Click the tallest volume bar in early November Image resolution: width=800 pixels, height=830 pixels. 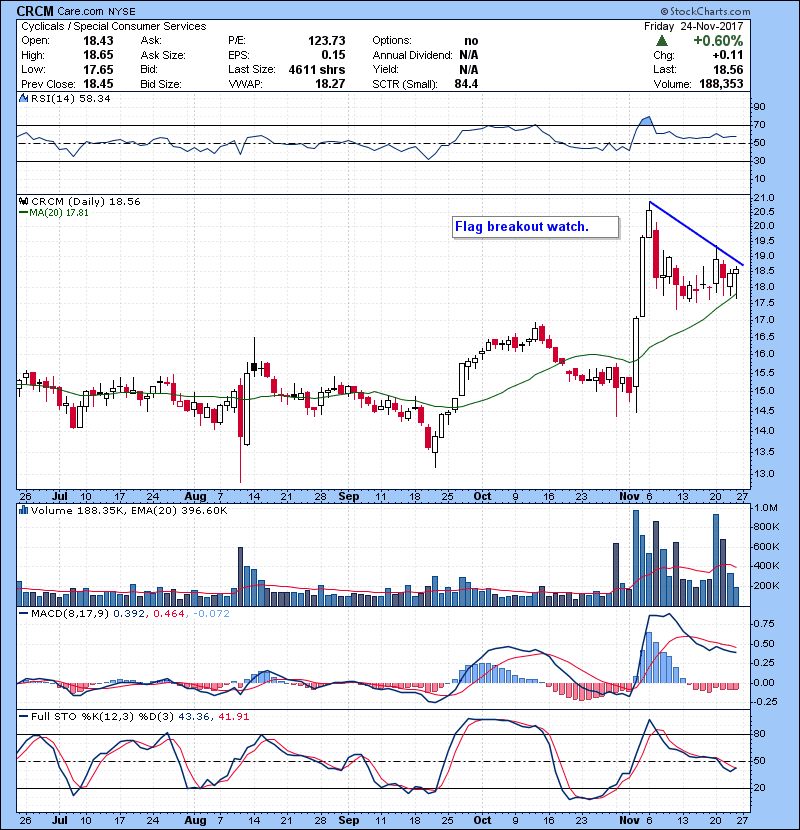pos(636,558)
